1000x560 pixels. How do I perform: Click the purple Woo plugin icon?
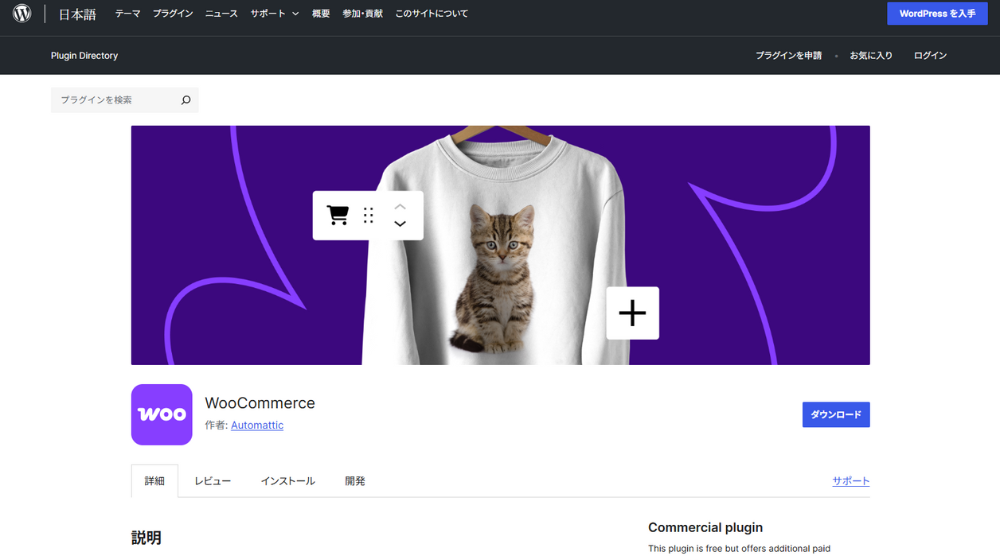161,415
